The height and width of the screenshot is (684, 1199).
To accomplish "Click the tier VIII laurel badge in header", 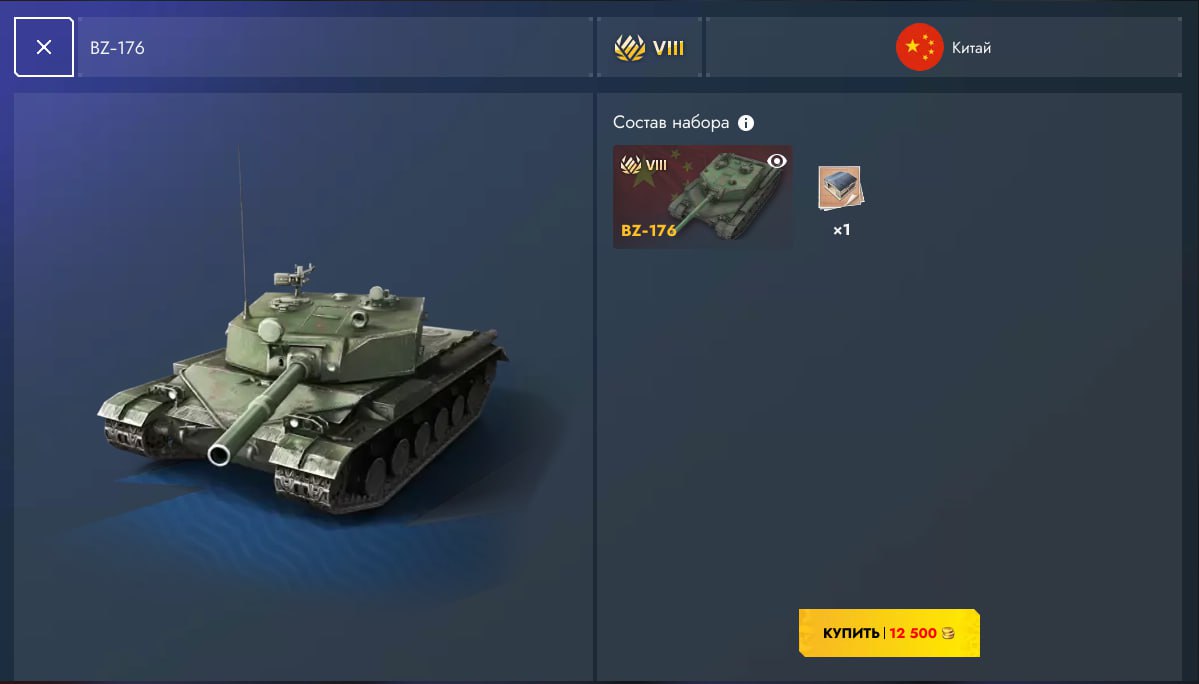I will point(629,47).
